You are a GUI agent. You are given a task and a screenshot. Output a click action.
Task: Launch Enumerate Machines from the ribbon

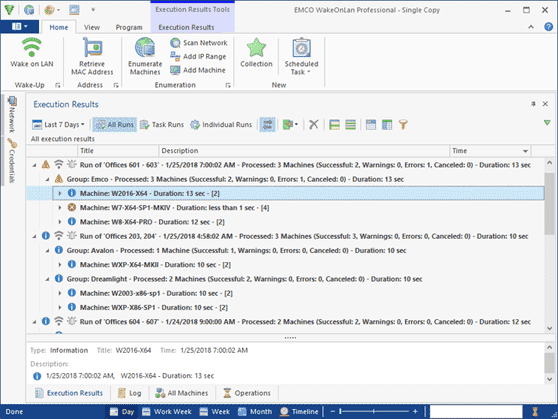[145, 56]
